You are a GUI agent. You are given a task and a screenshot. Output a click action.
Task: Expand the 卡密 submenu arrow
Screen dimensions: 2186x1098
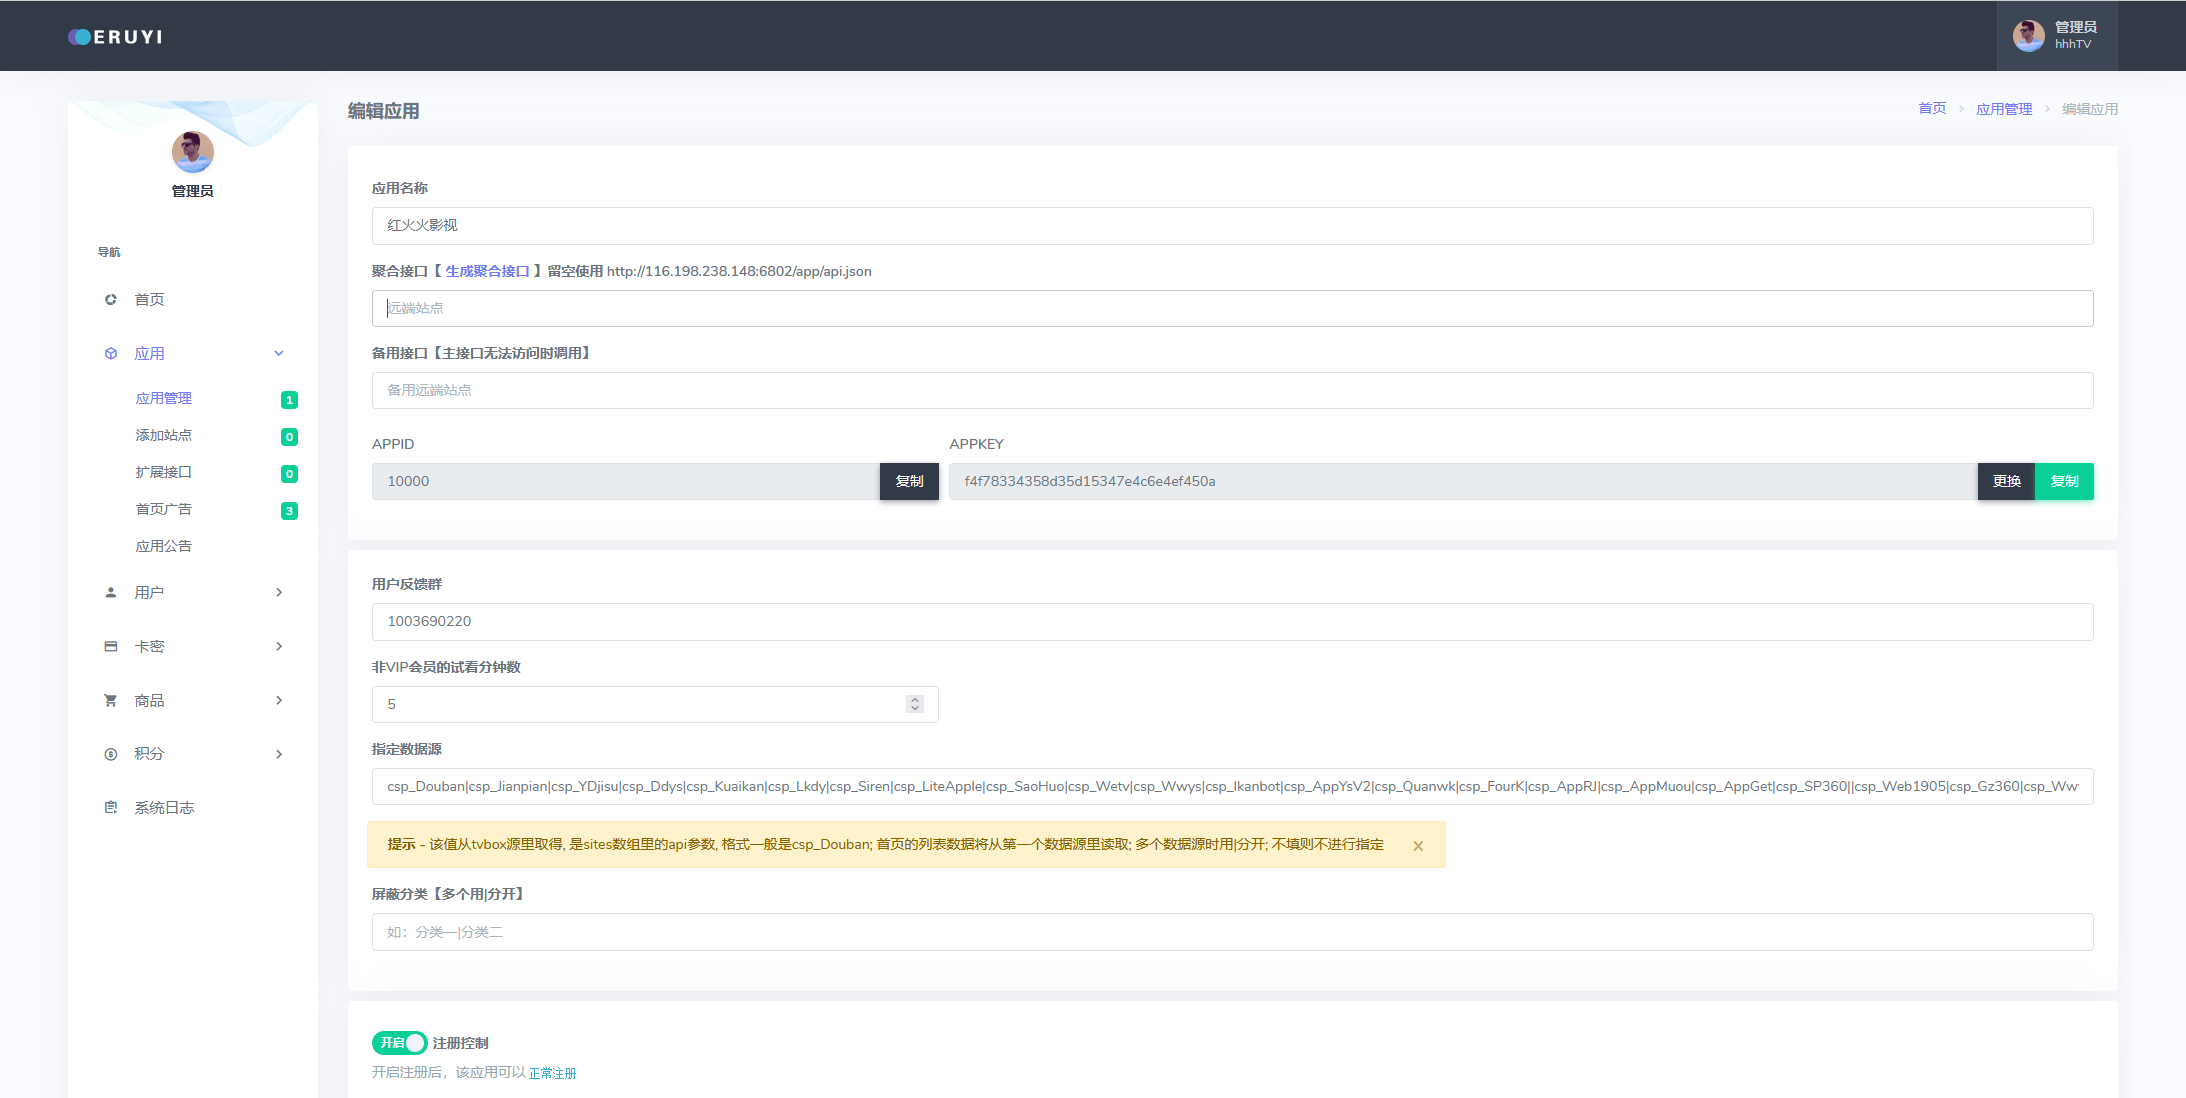tap(279, 646)
